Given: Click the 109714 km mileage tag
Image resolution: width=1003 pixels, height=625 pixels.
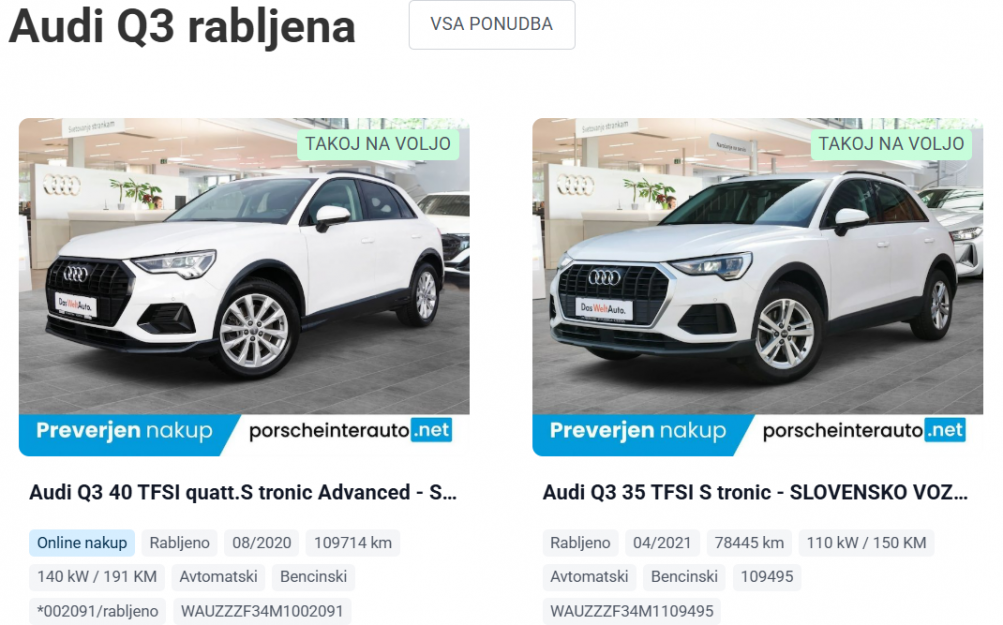Looking at the screenshot, I should click(353, 542).
